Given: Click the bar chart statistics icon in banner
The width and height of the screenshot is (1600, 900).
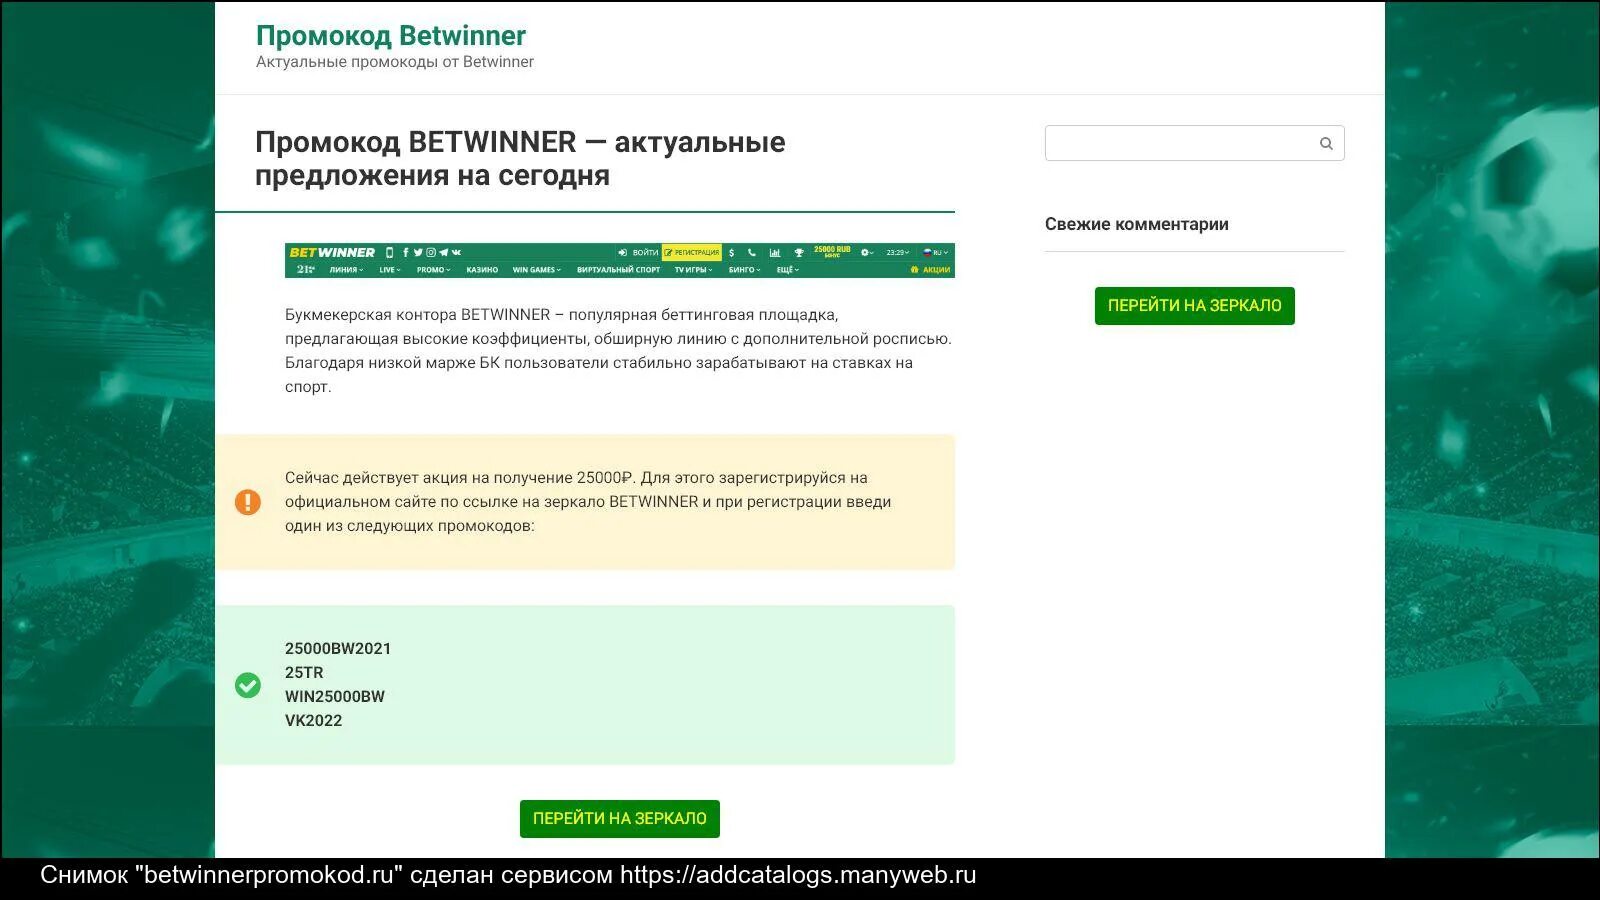Looking at the screenshot, I should [775, 253].
